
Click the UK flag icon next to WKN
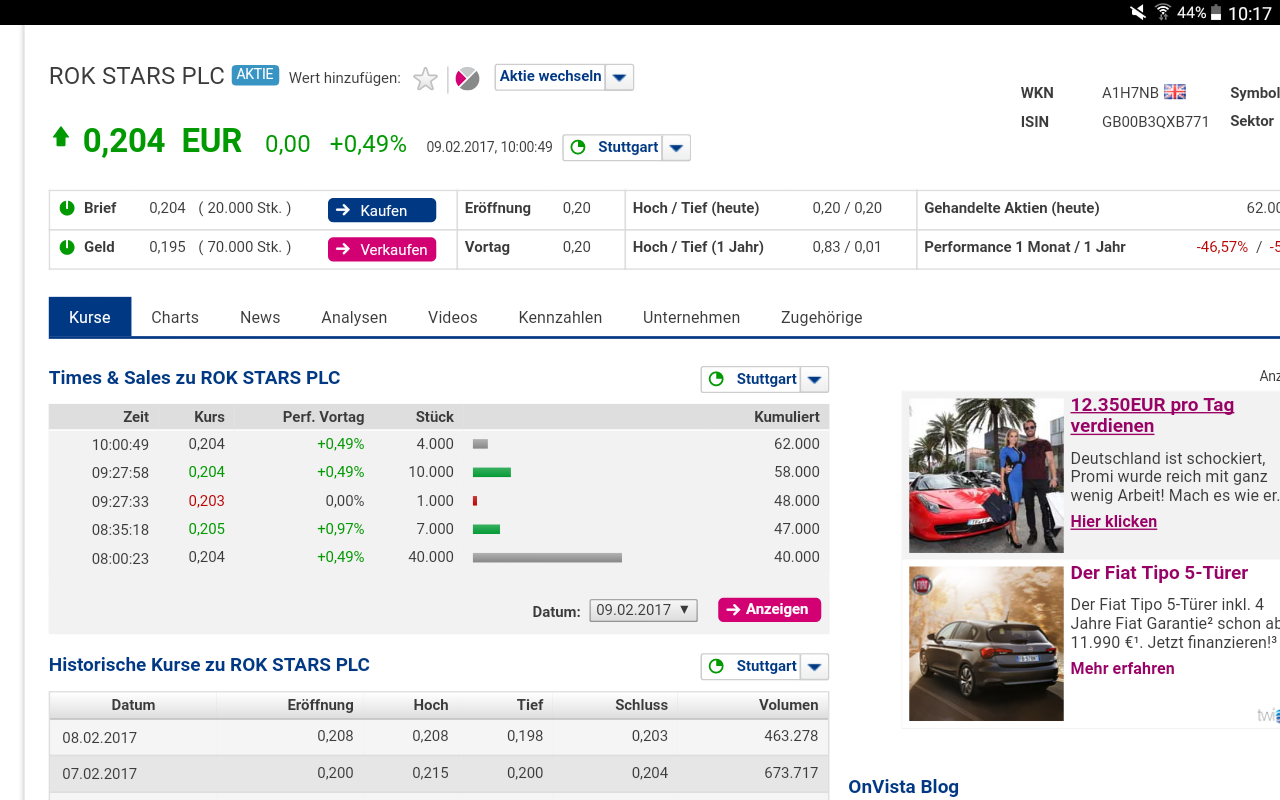point(1175,92)
